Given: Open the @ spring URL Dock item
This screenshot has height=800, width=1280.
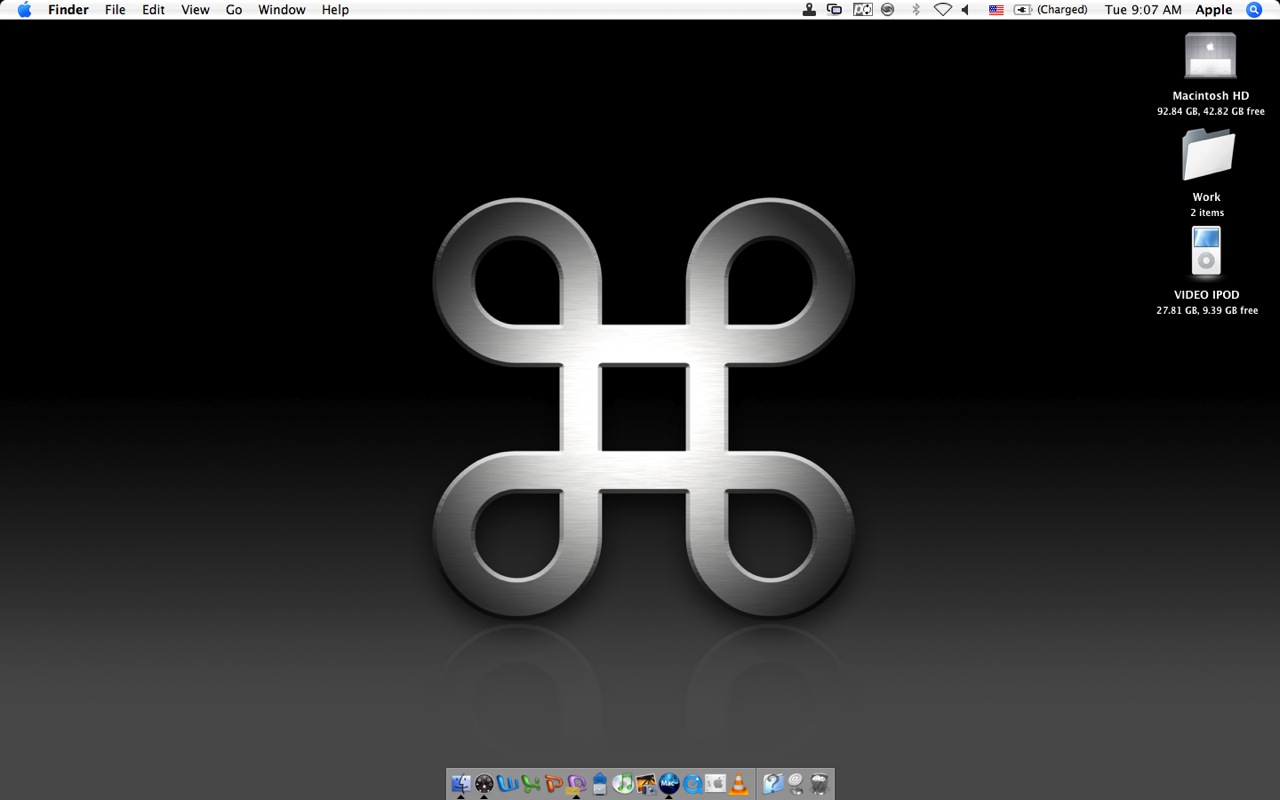Looking at the screenshot, I should click(796, 784).
